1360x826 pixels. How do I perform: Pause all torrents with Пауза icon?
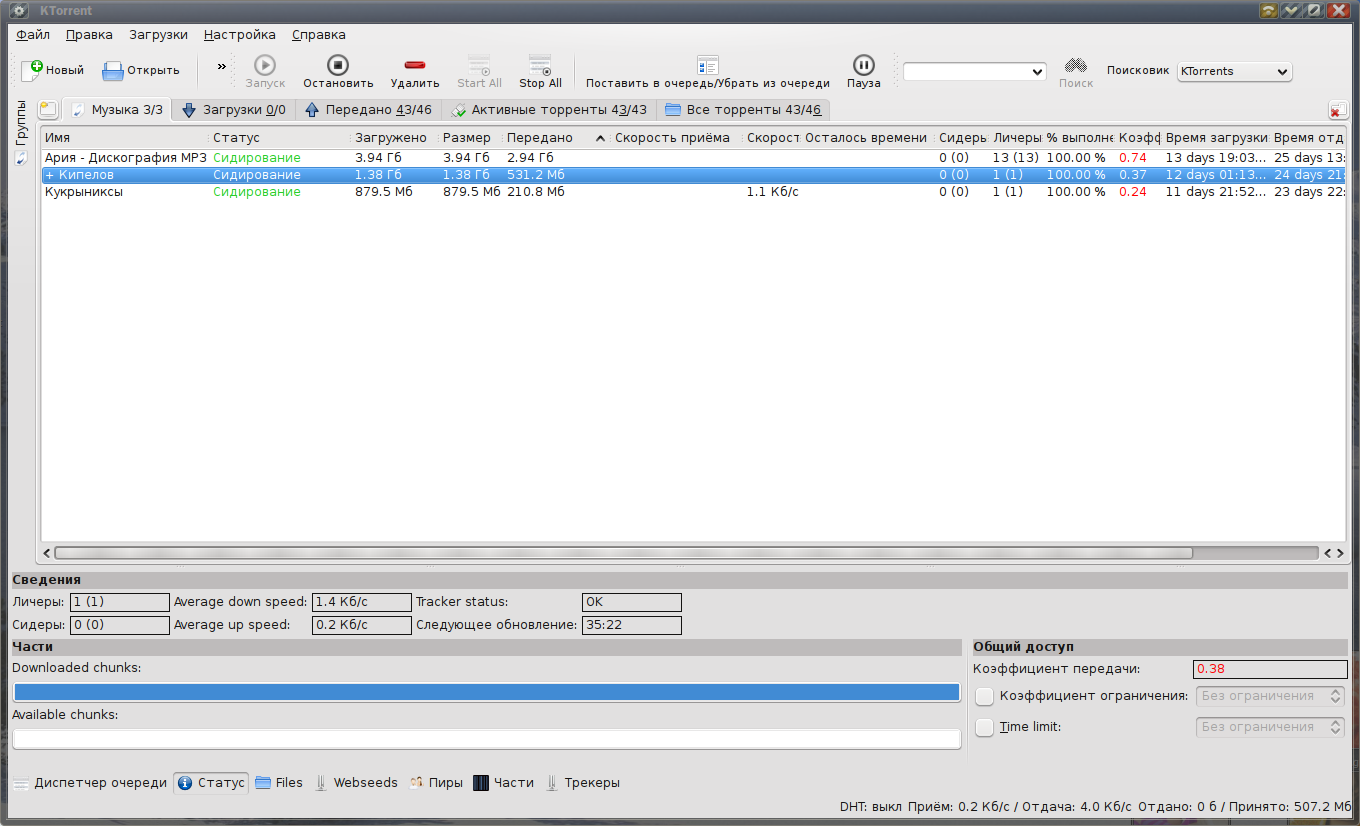tap(864, 65)
